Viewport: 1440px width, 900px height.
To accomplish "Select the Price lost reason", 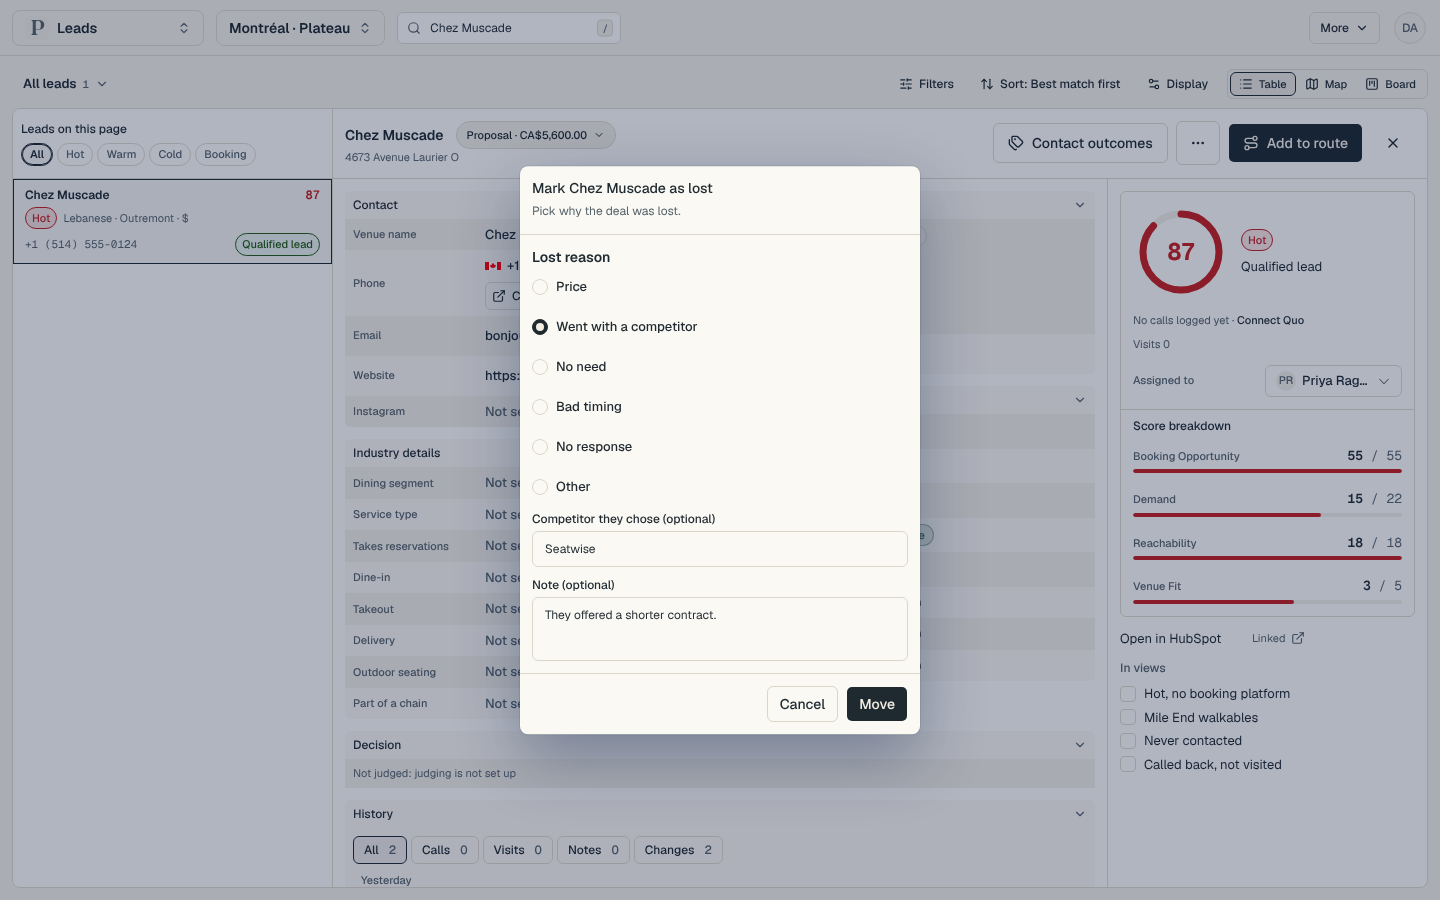I will 540,287.
